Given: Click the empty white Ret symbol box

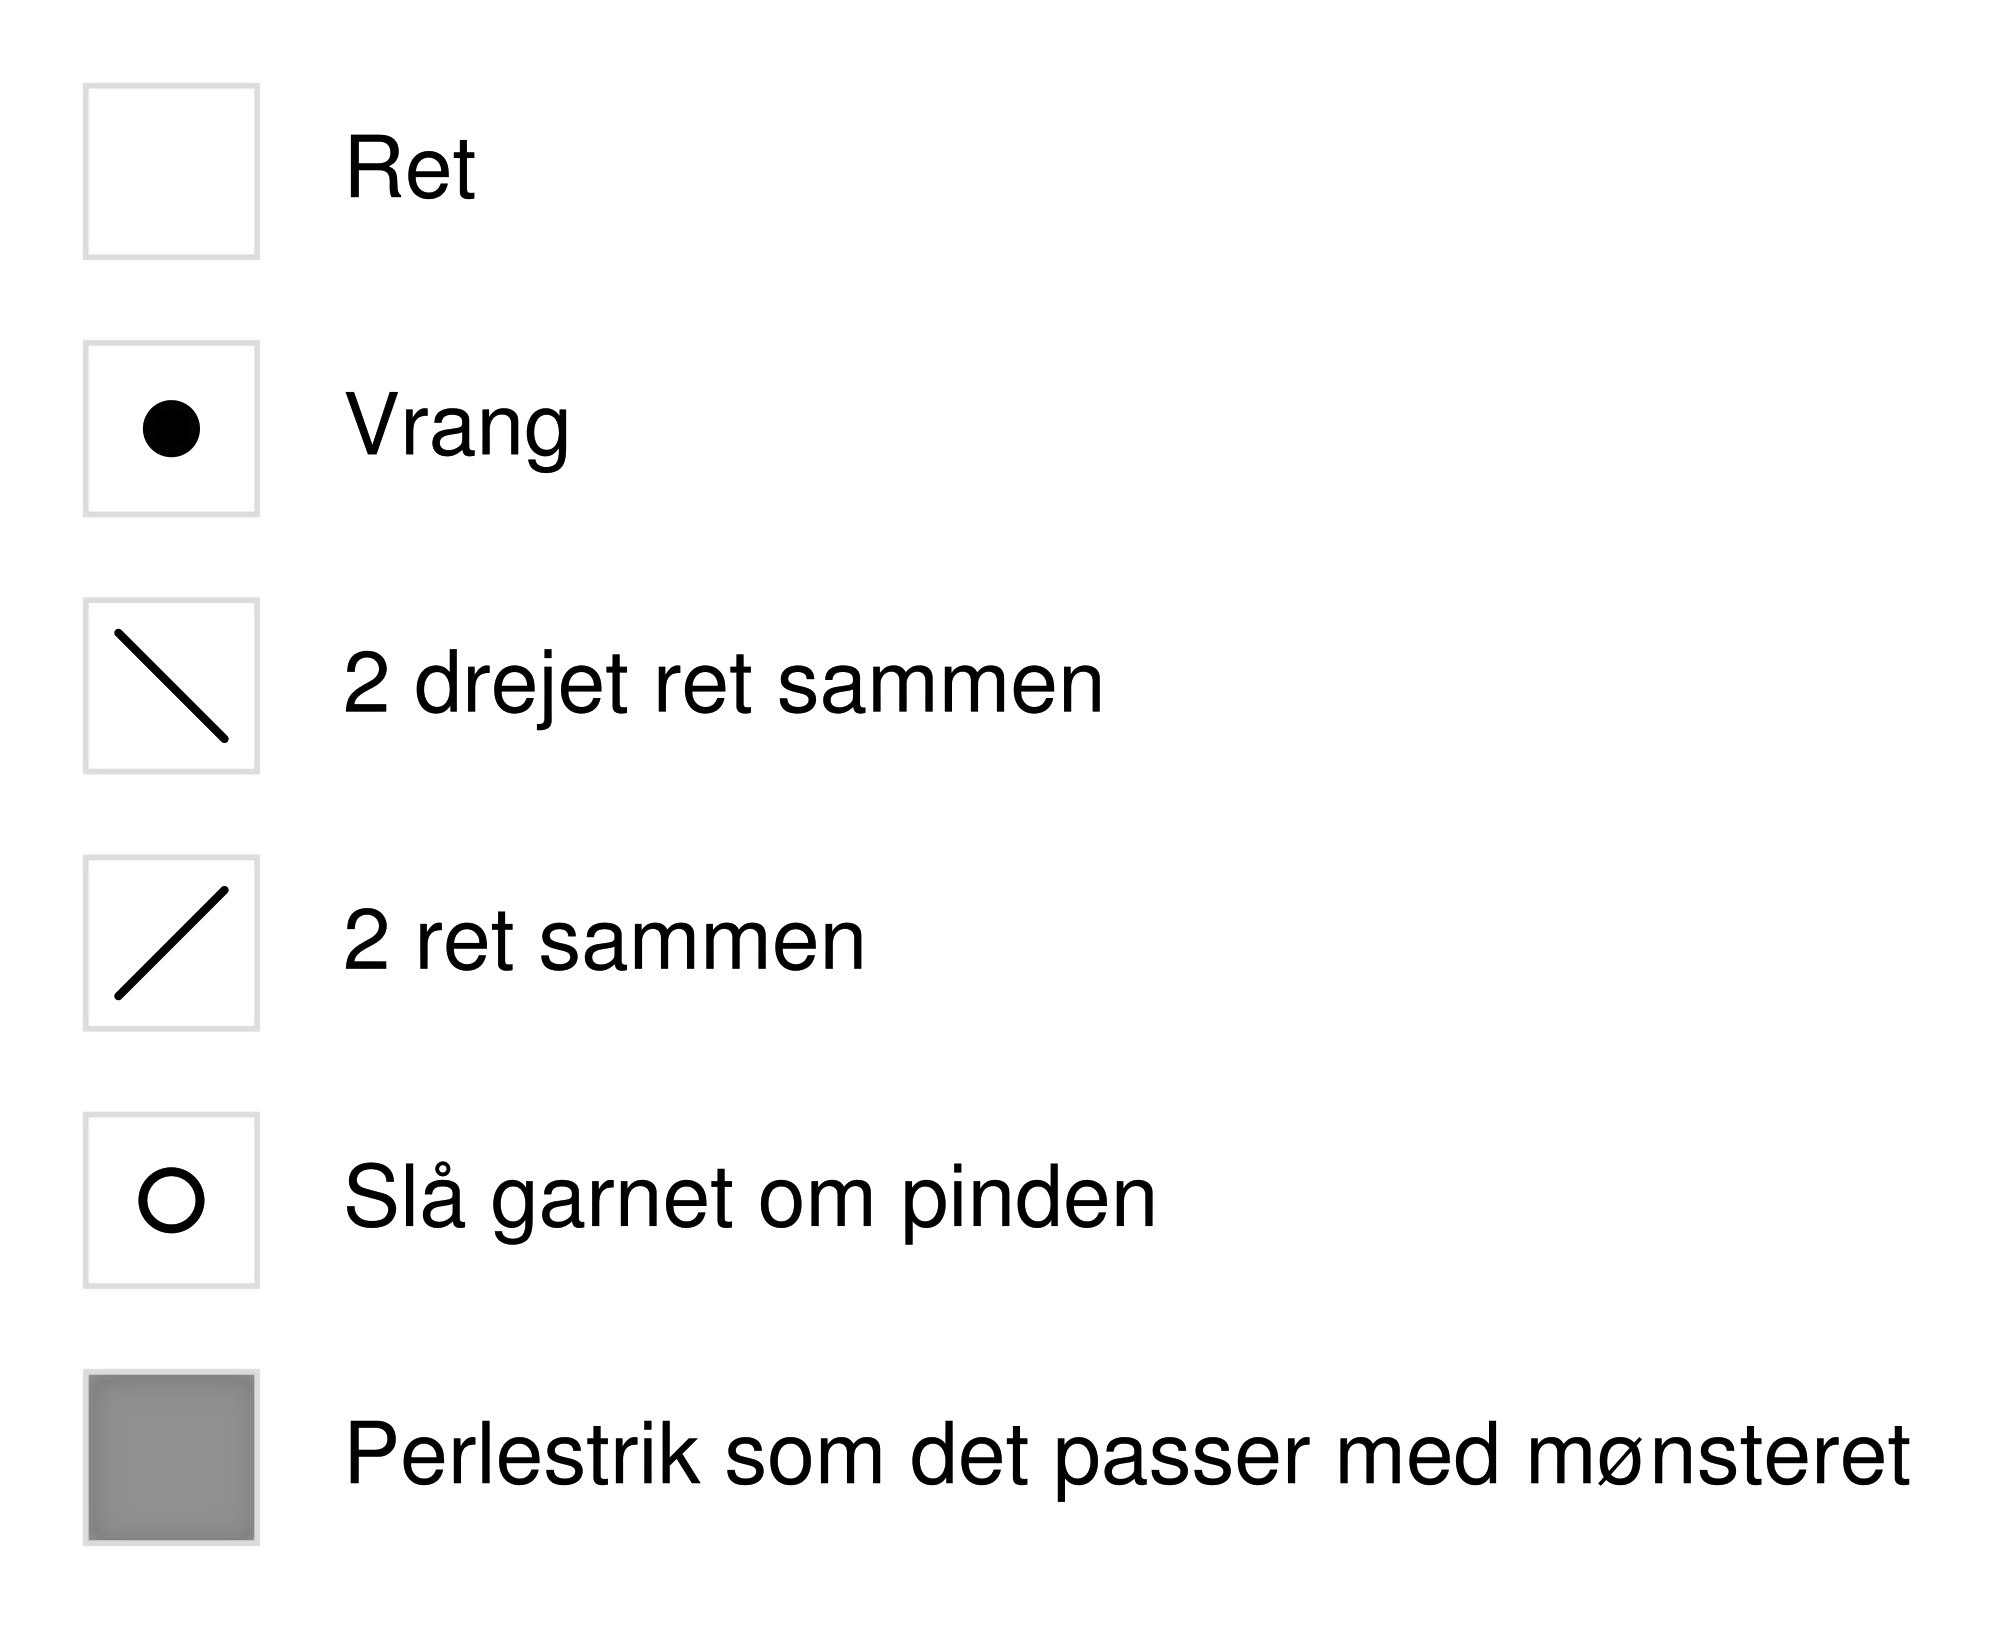Looking at the screenshot, I should click(171, 171).
